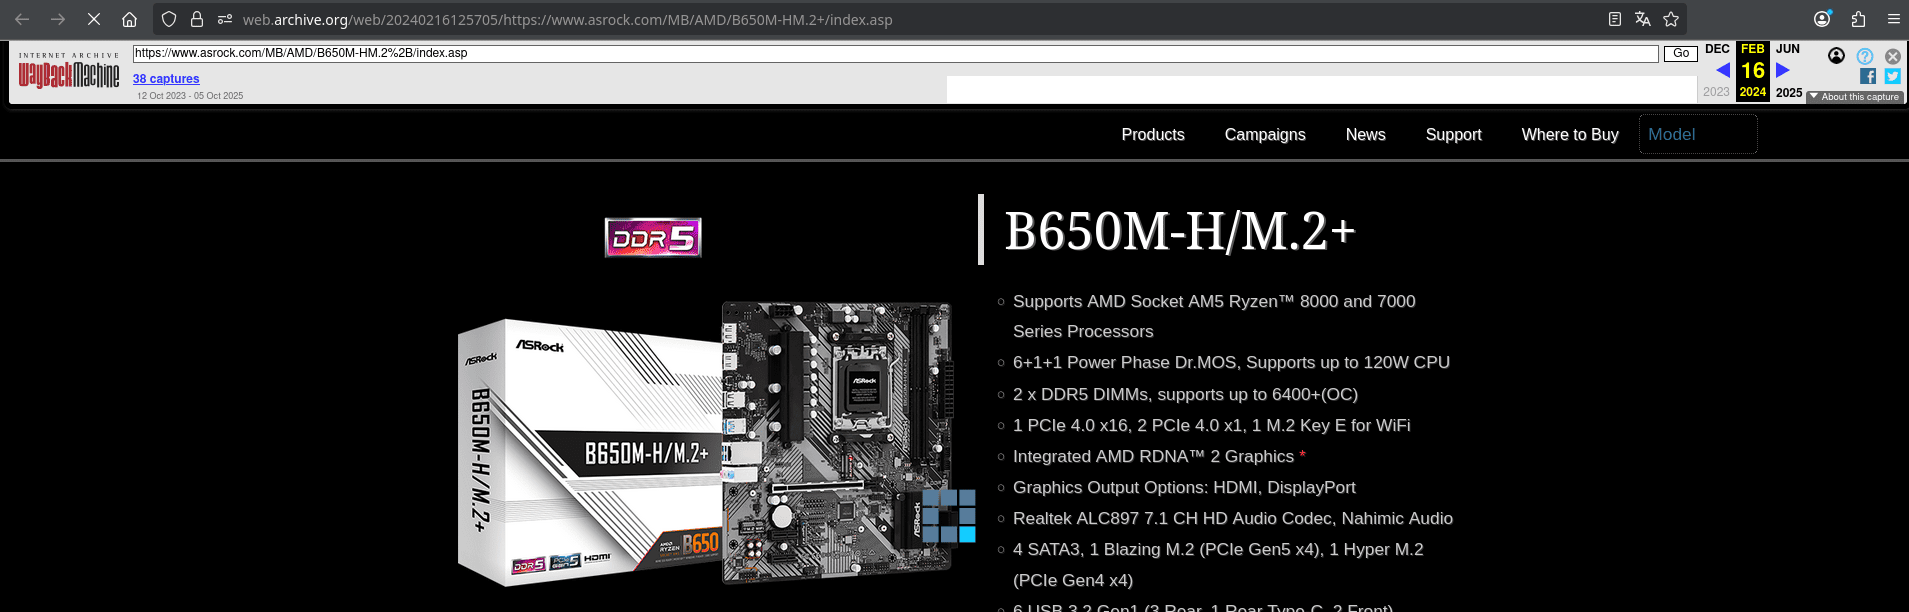Open Where to Buy menu
Image resolution: width=1909 pixels, height=612 pixels.
[x=1570, y=135]
